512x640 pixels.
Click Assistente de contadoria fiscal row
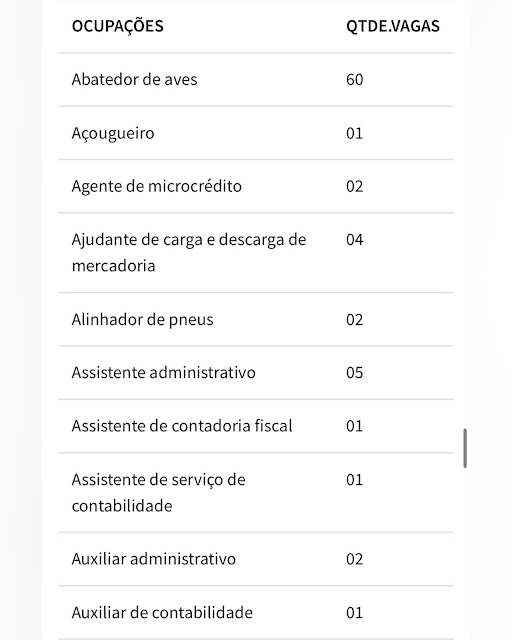pos(256,426)
